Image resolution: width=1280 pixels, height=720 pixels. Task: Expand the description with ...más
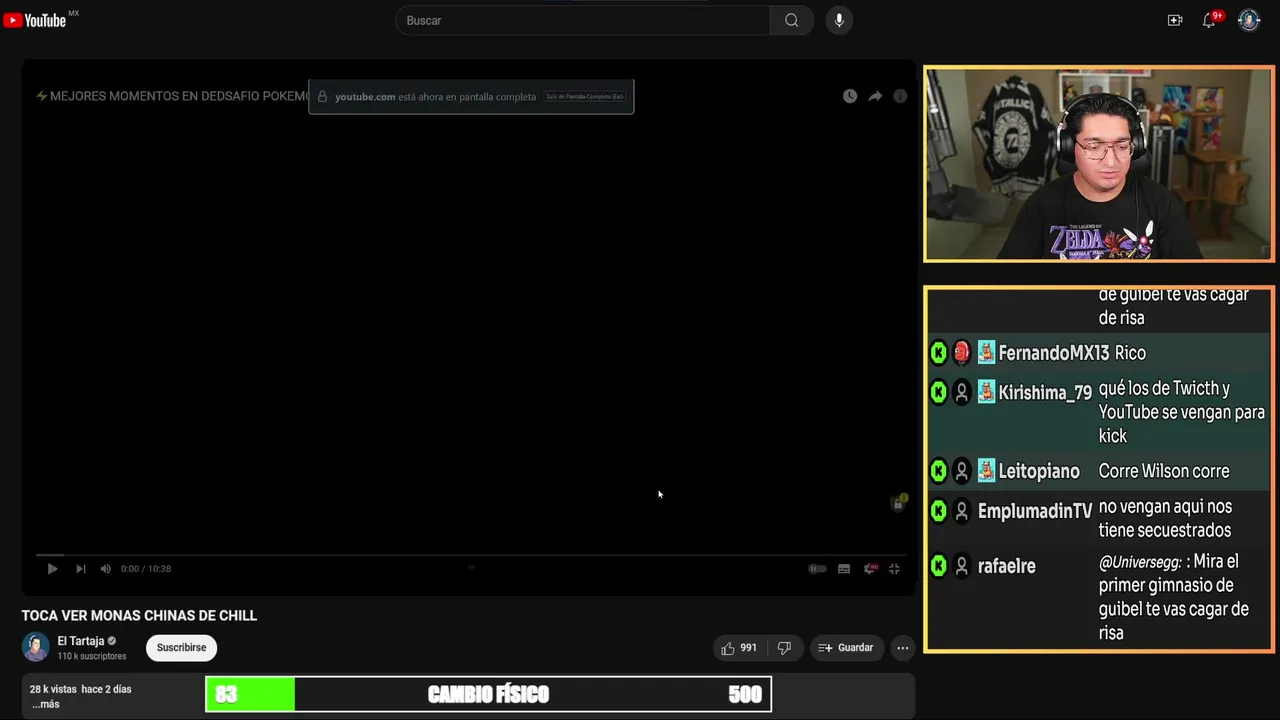click(x=46, y=704)
